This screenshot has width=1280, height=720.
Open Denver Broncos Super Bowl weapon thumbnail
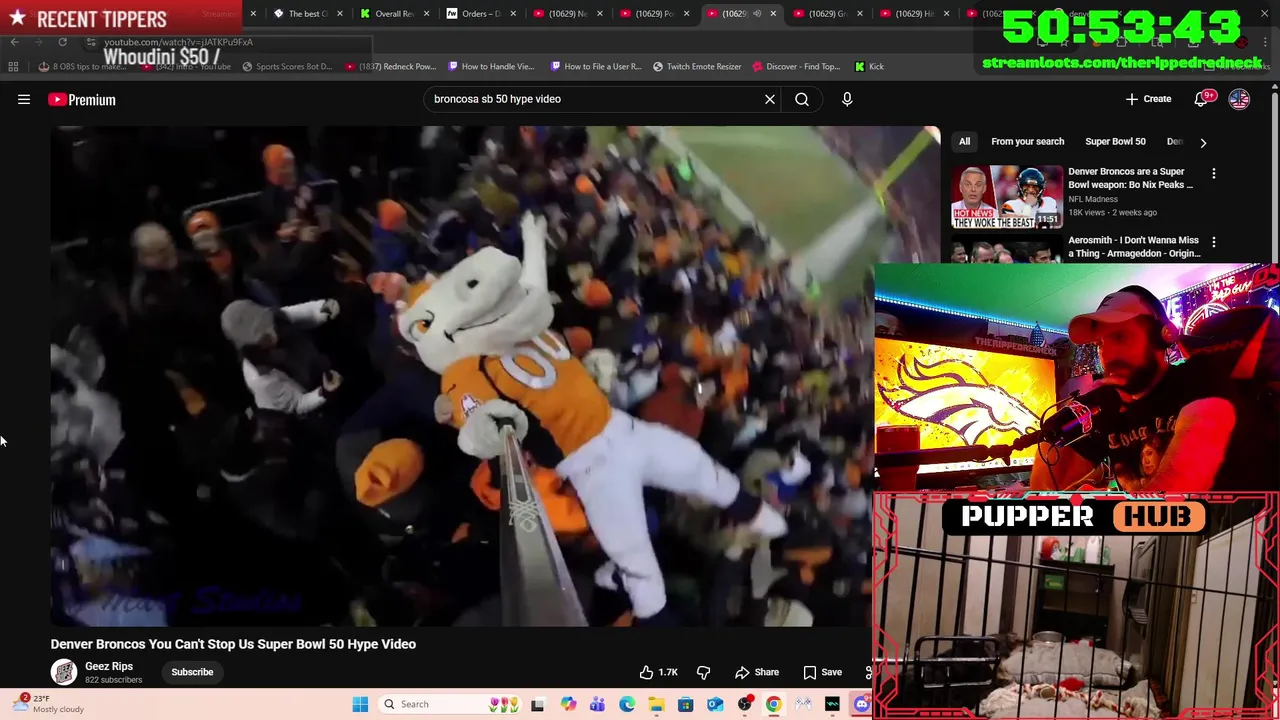click(x=1007, y=197)
